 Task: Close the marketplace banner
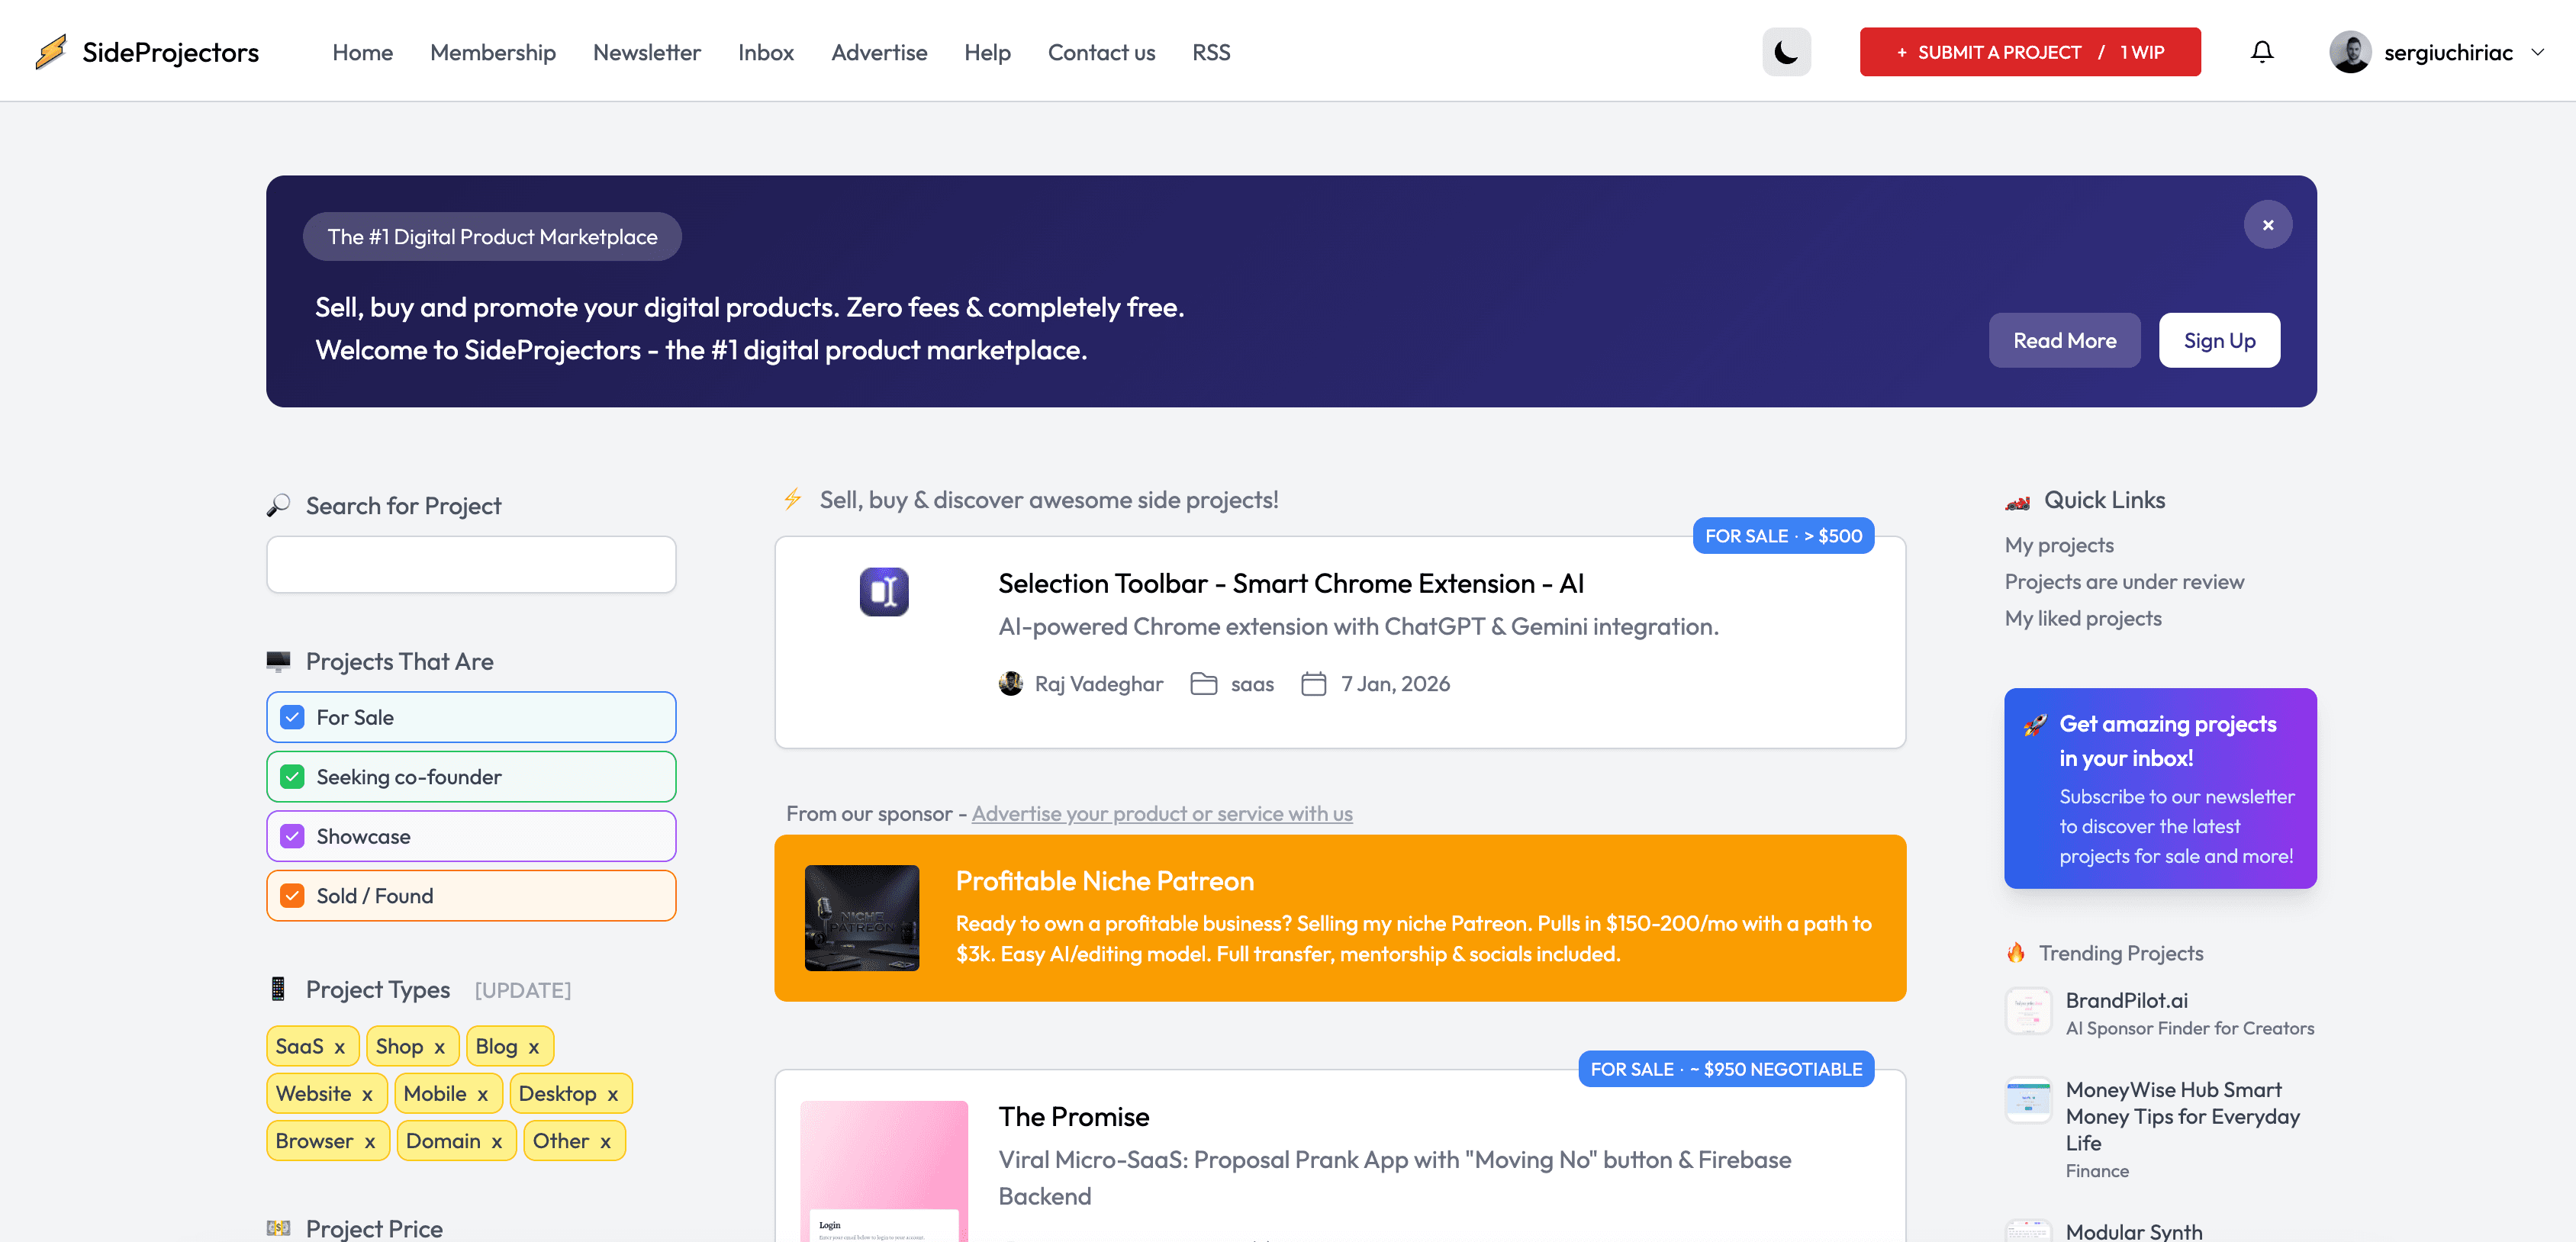point(2268,225)
